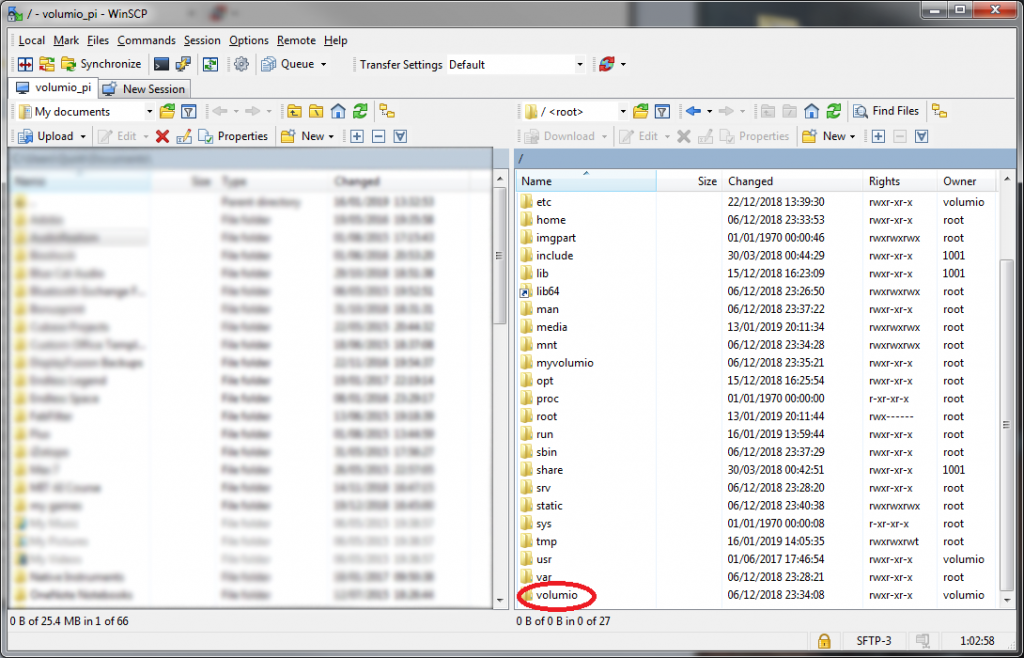
Task: Go to local parent directory icon
Action: pos(295,112)
